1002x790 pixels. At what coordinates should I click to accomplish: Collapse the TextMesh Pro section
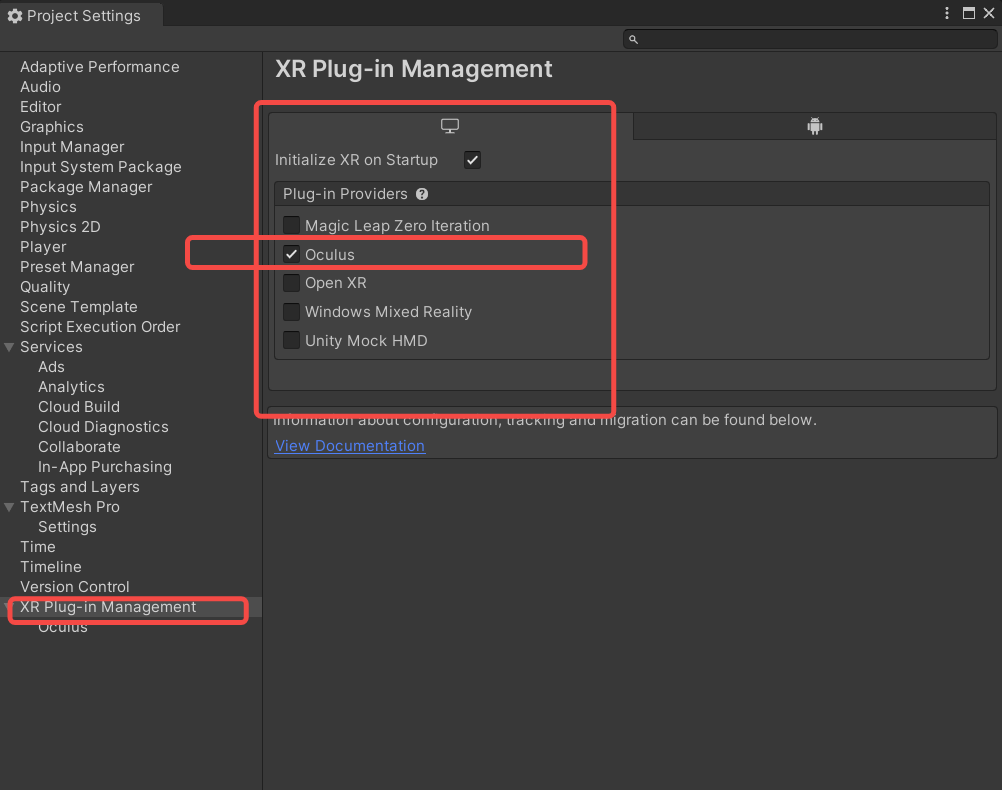coord(9,507)
